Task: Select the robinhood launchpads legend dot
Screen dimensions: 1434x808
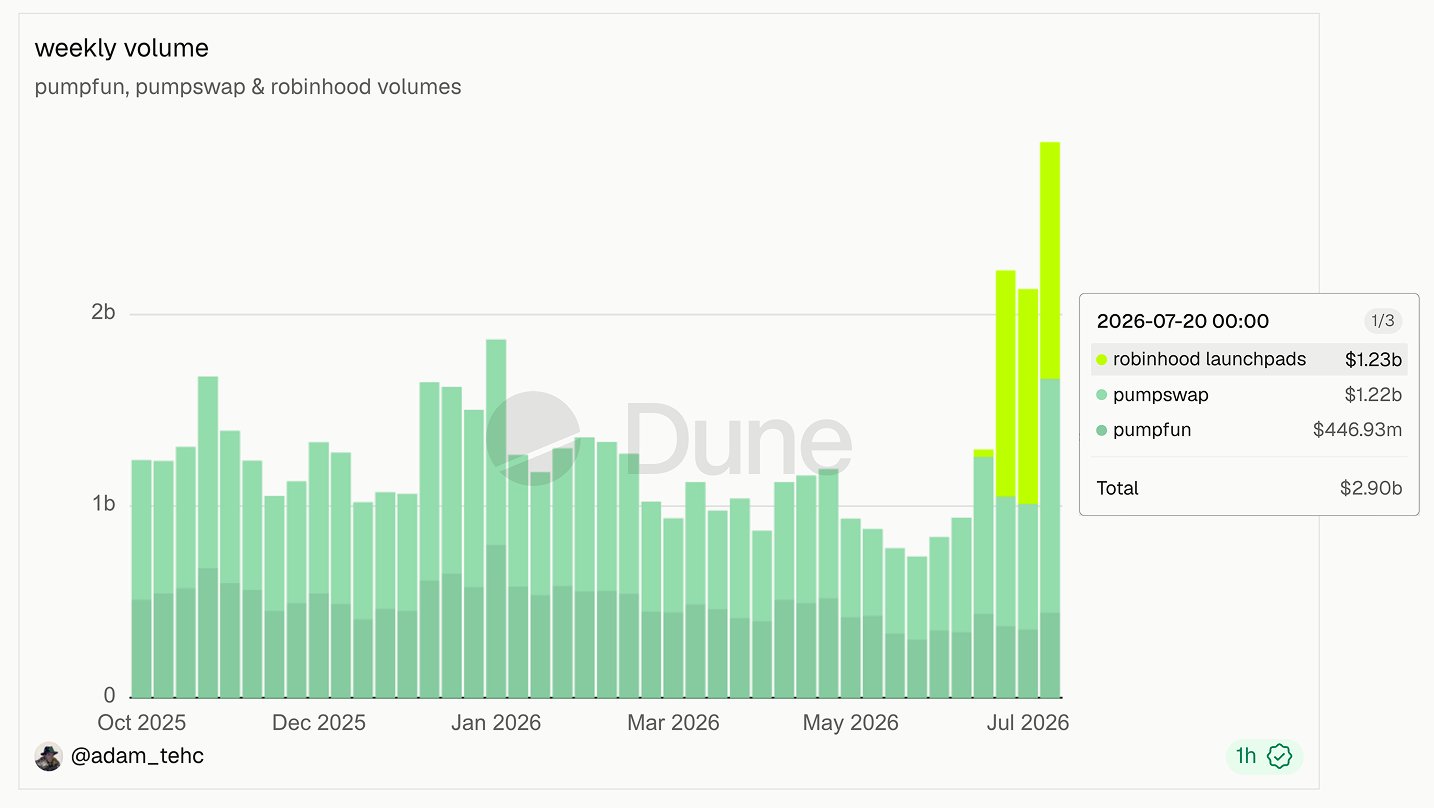Action: point(1102,360)
